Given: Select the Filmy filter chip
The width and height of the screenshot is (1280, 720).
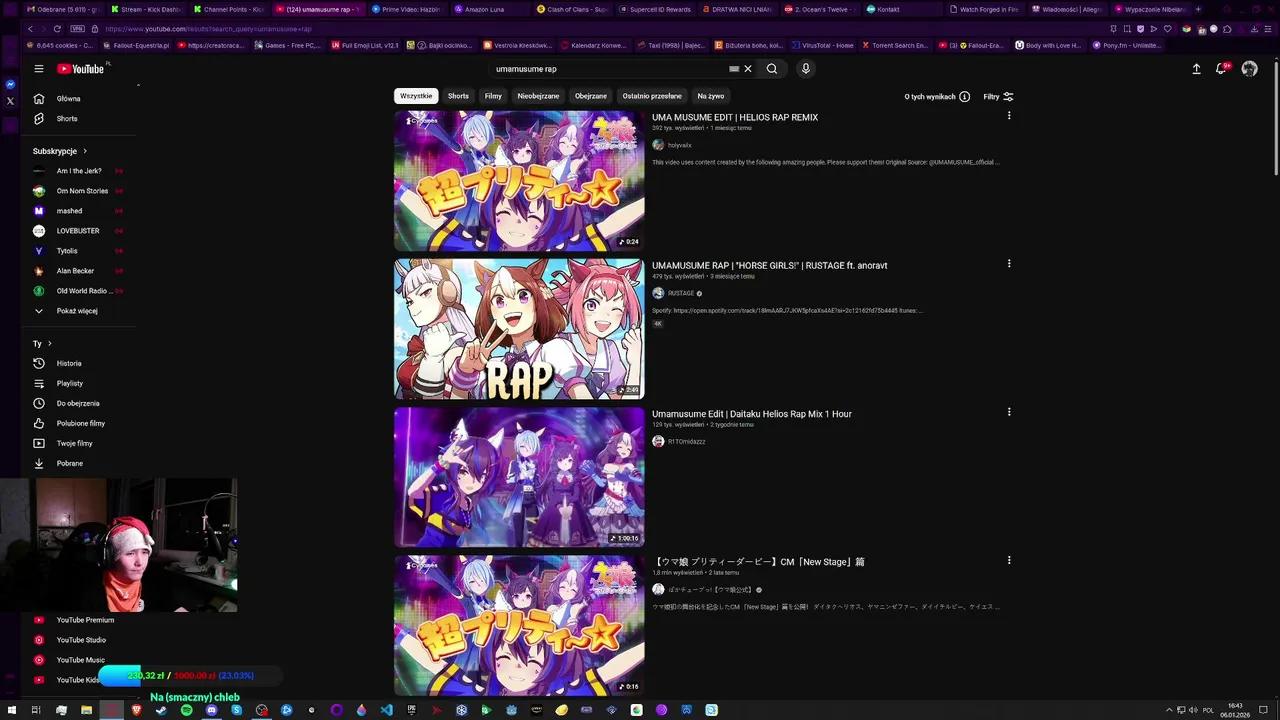Looking at the screenshot, I should point(493,96).
